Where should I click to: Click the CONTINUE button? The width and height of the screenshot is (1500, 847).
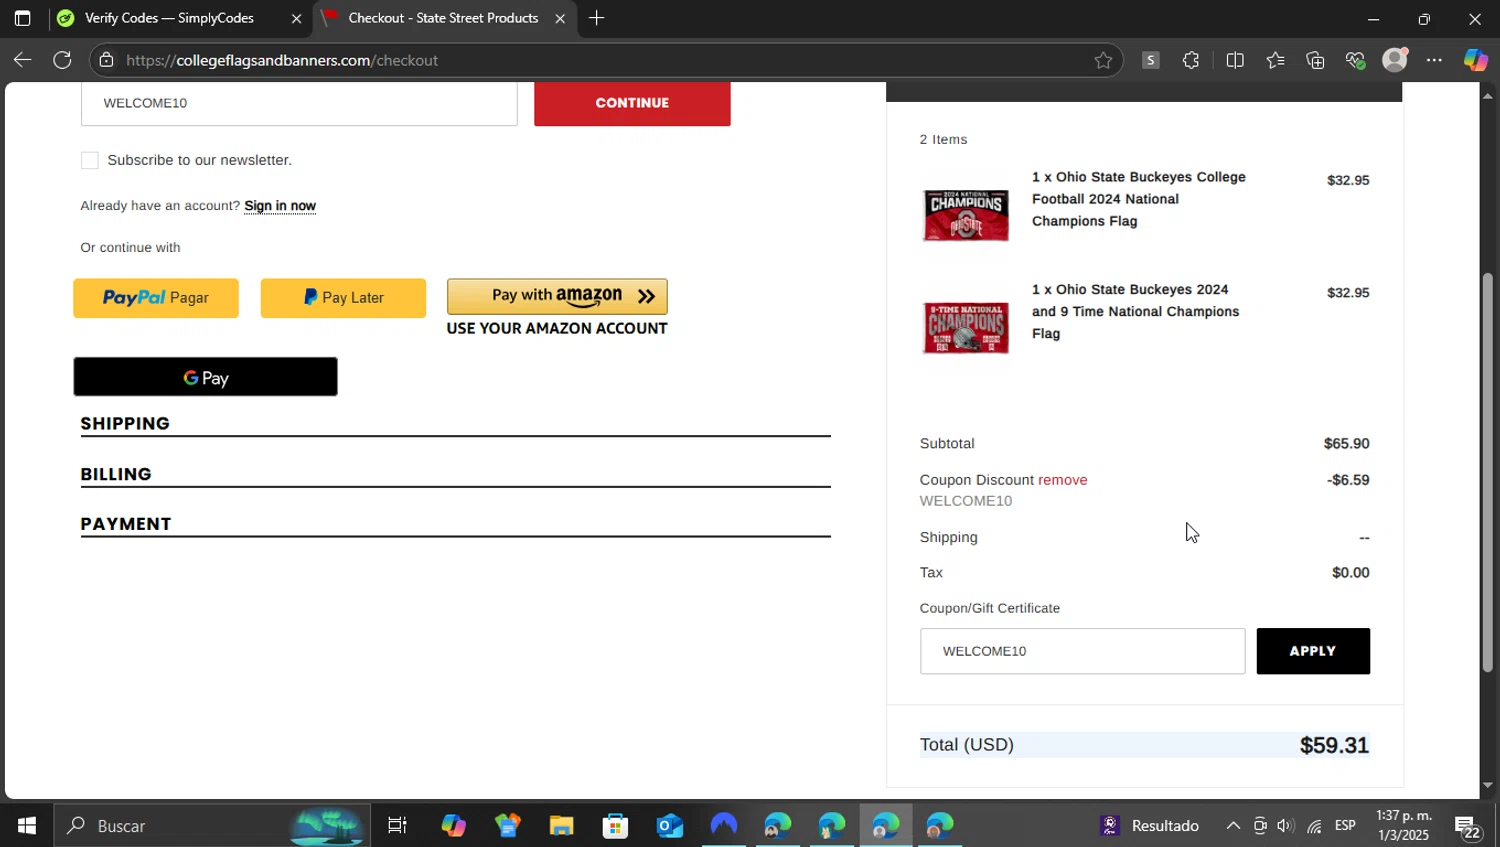click(632, 103)
